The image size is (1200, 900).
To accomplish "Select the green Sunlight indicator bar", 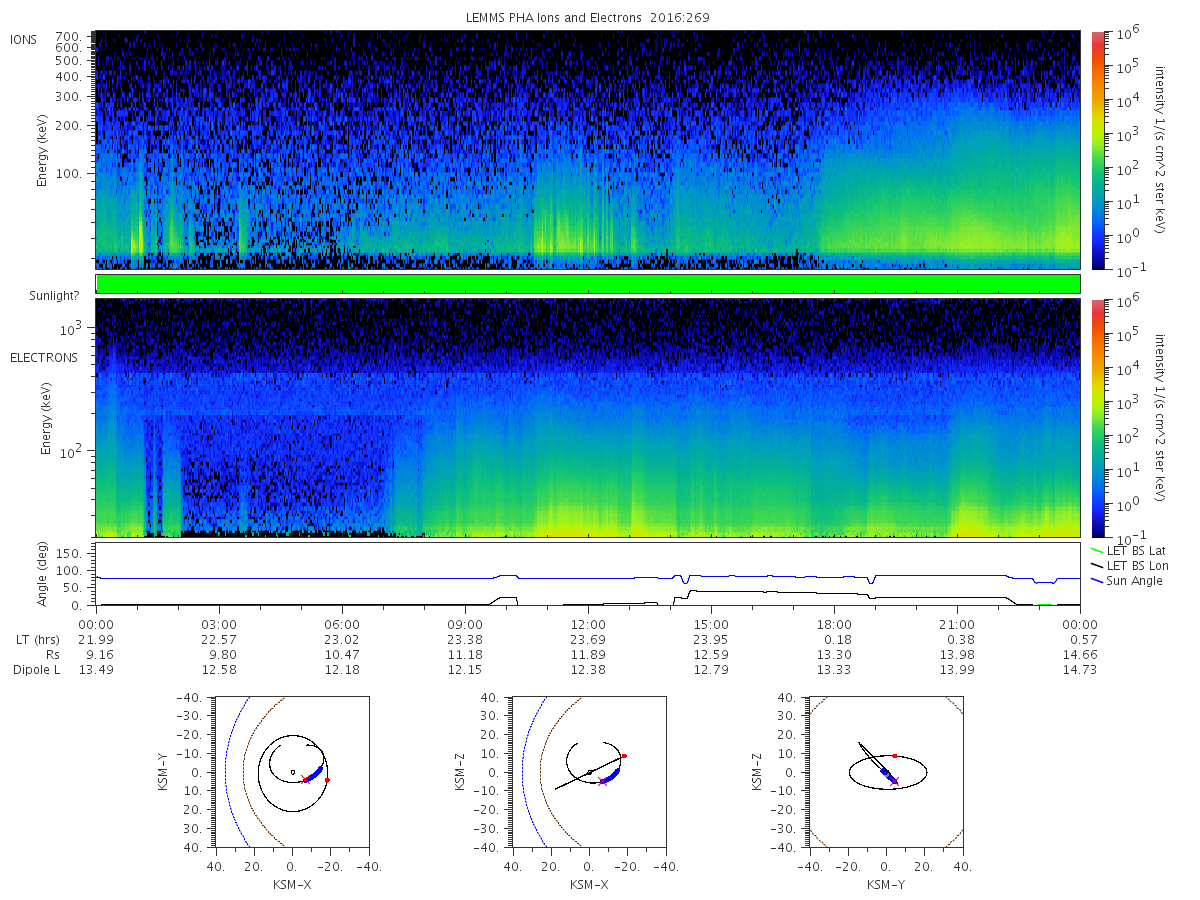I will (588, 284).
